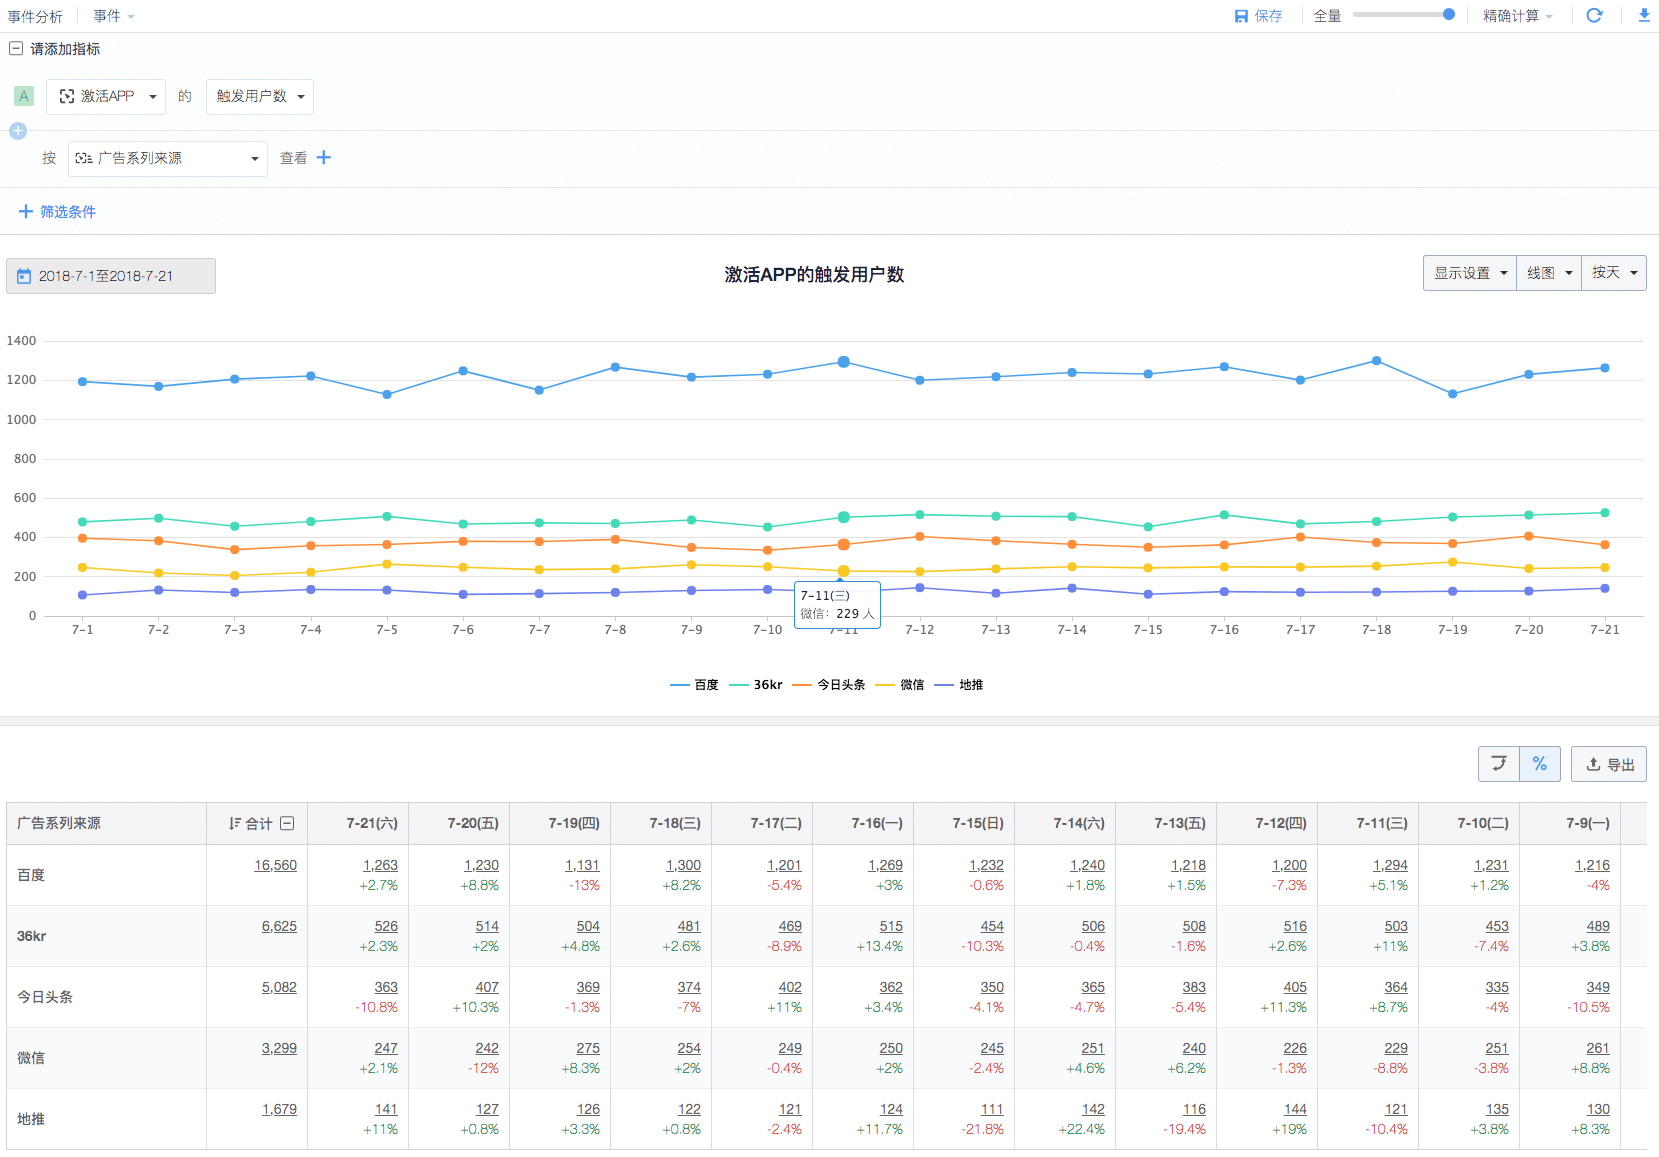Click the minus box icon beside 合计
The image size is (1659, 1157).
pos(287,823)
